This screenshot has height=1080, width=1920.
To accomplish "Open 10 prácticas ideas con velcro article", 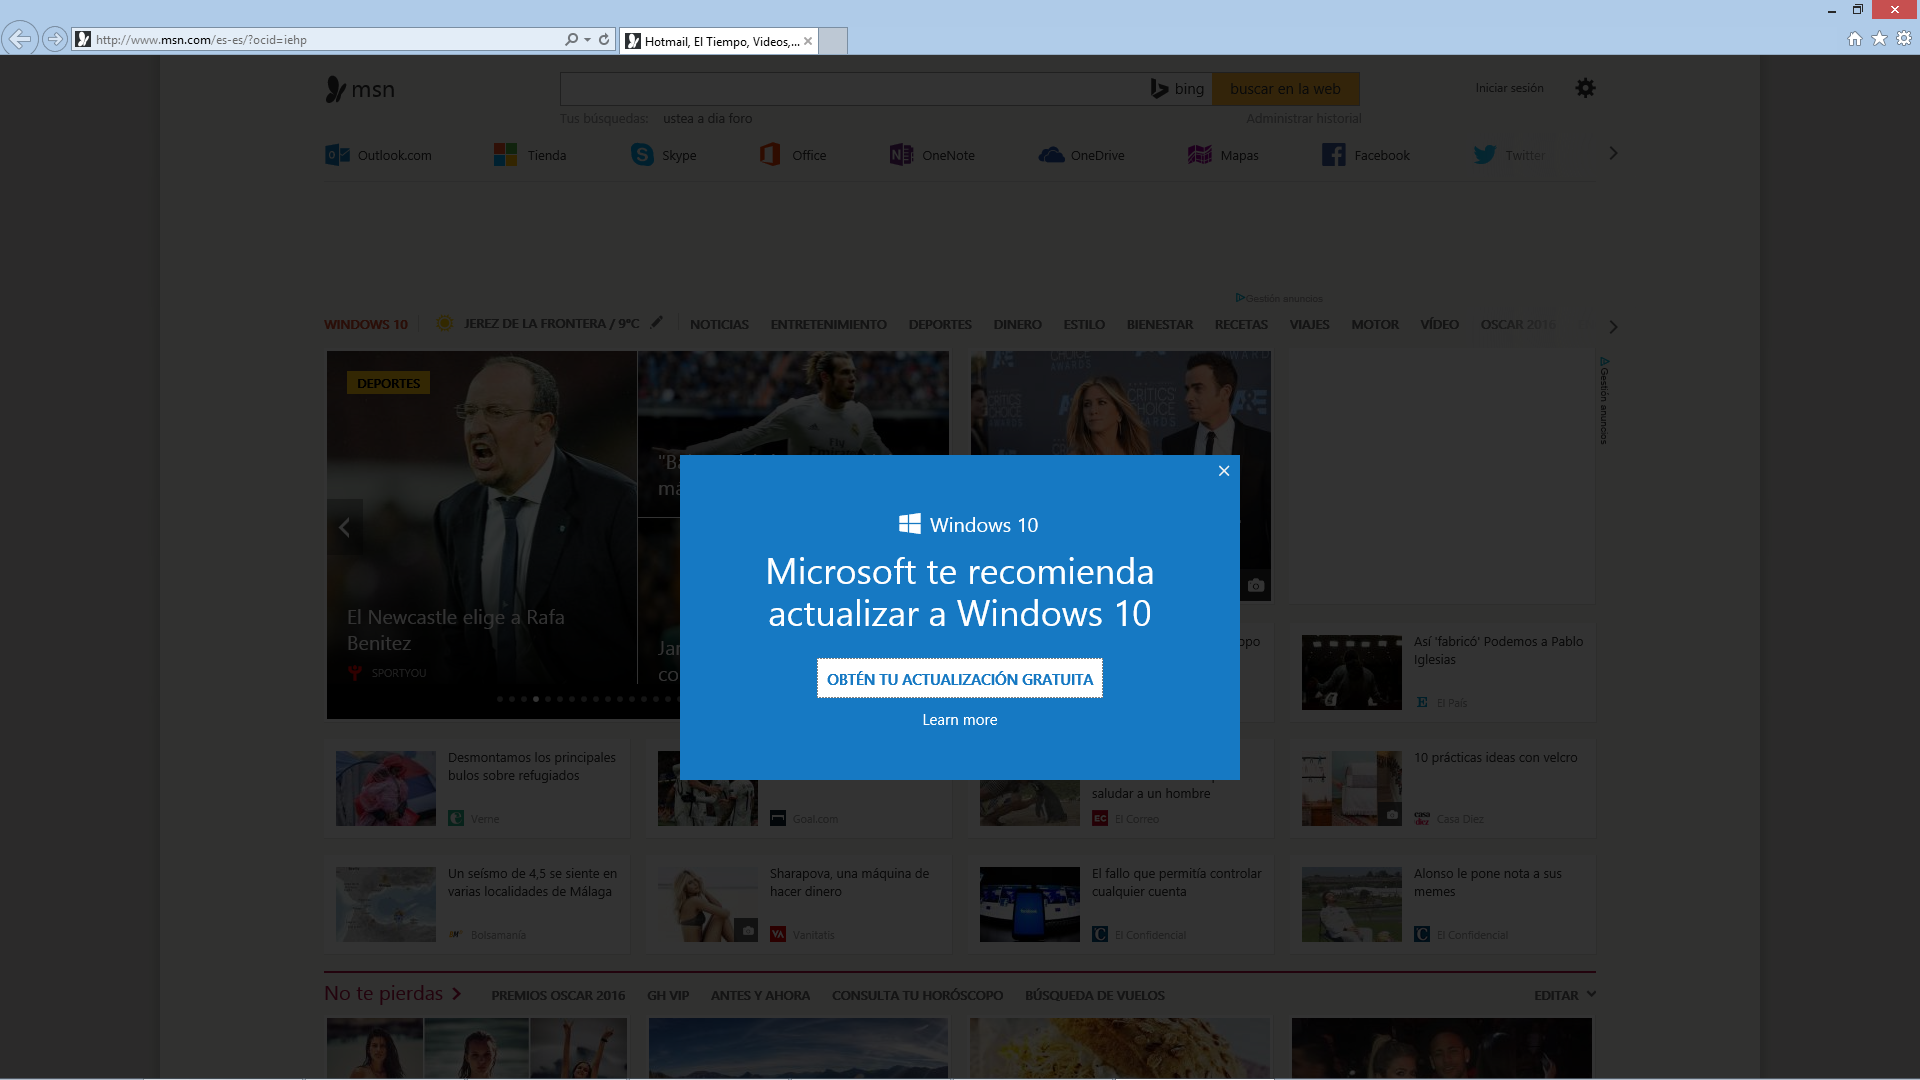I will click(1495, 758).
